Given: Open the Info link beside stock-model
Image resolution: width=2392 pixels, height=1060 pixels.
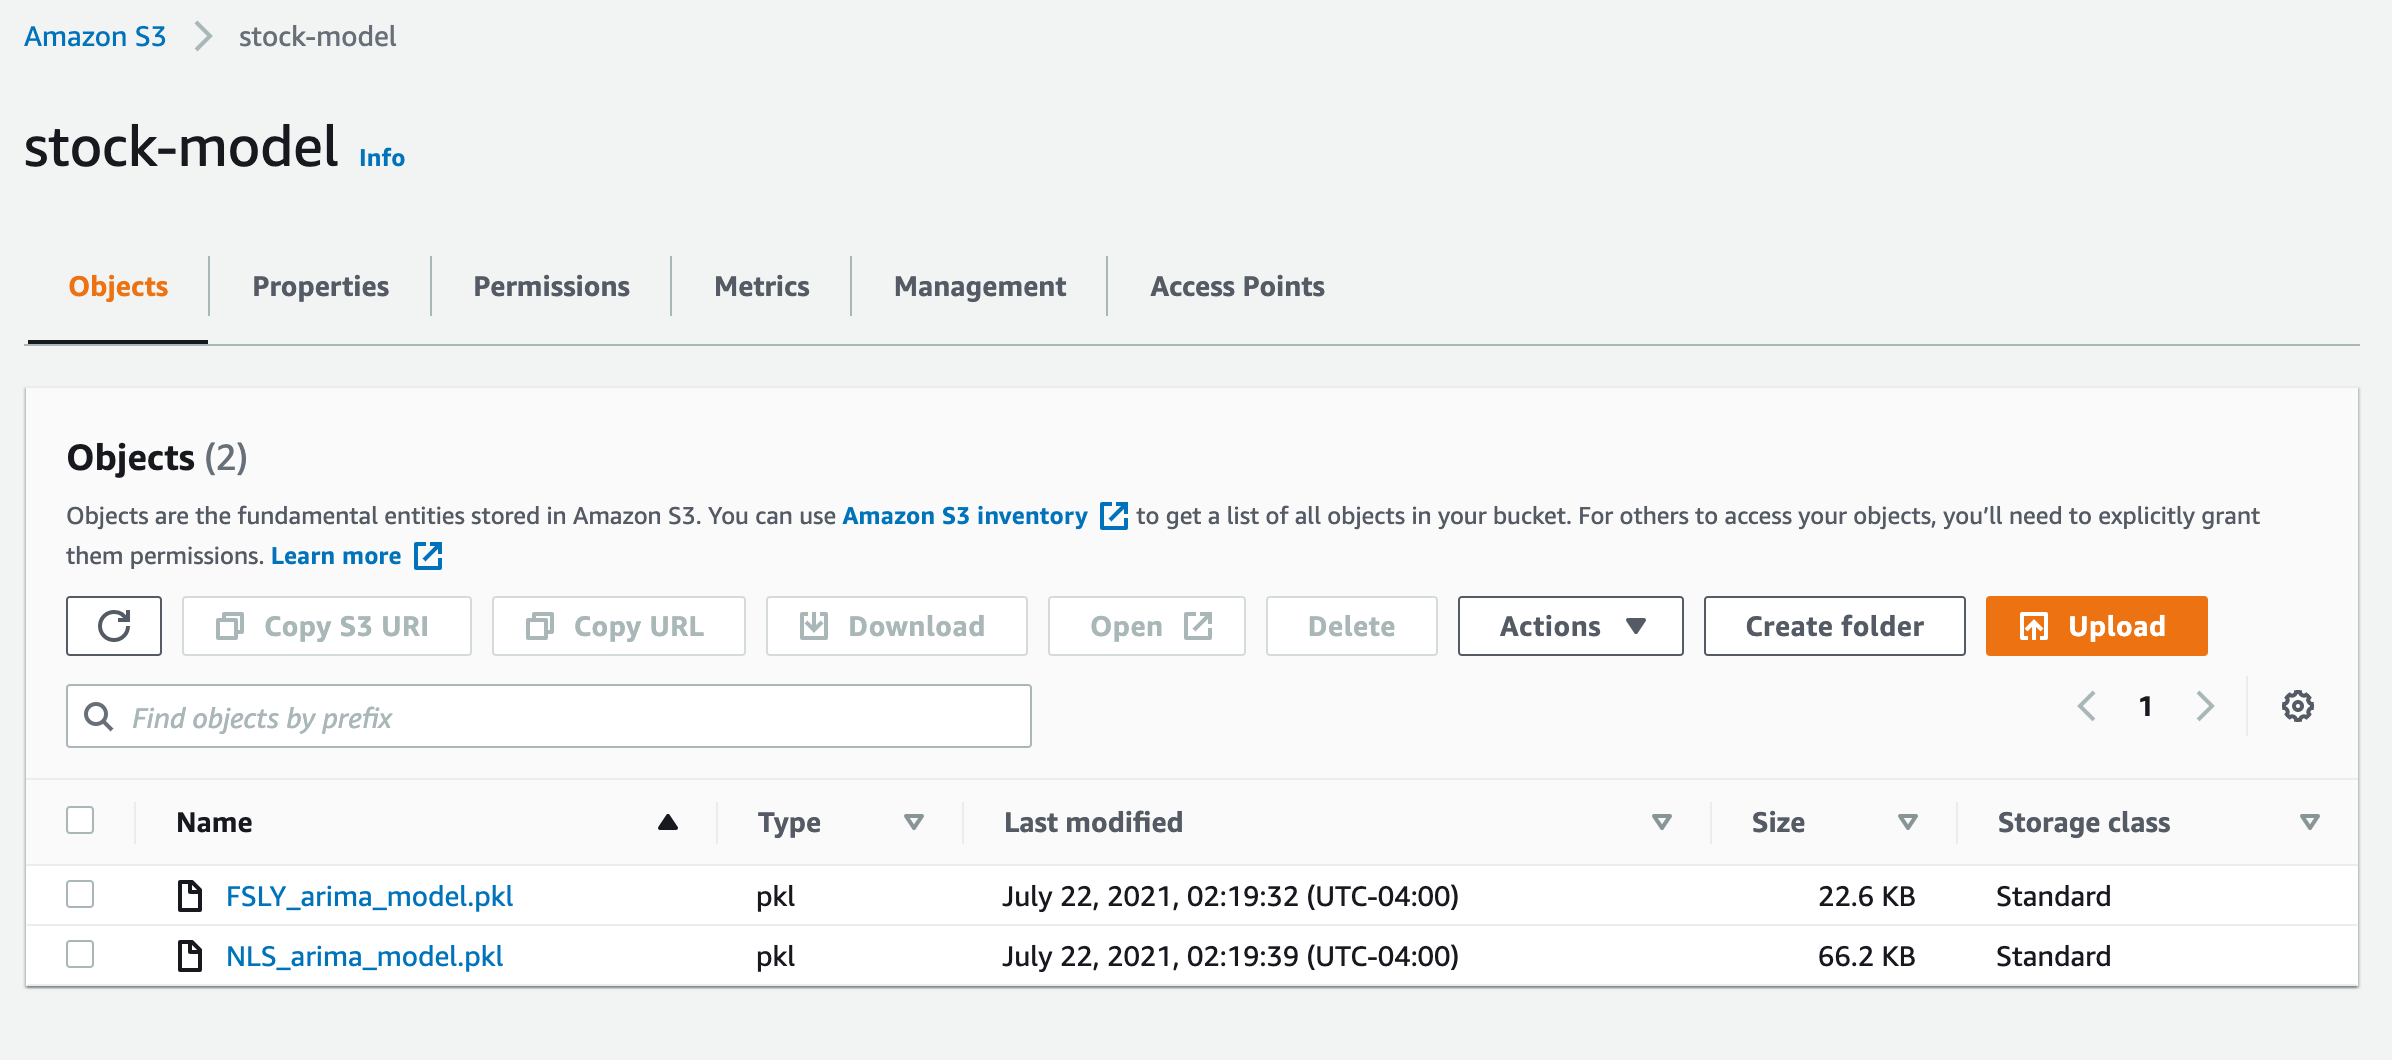Looking at the screenshot, I should (x=382, y=158).
